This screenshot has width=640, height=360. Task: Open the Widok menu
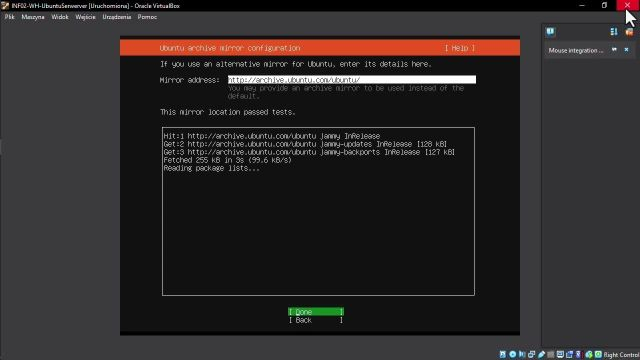click(x=60, y=17)
